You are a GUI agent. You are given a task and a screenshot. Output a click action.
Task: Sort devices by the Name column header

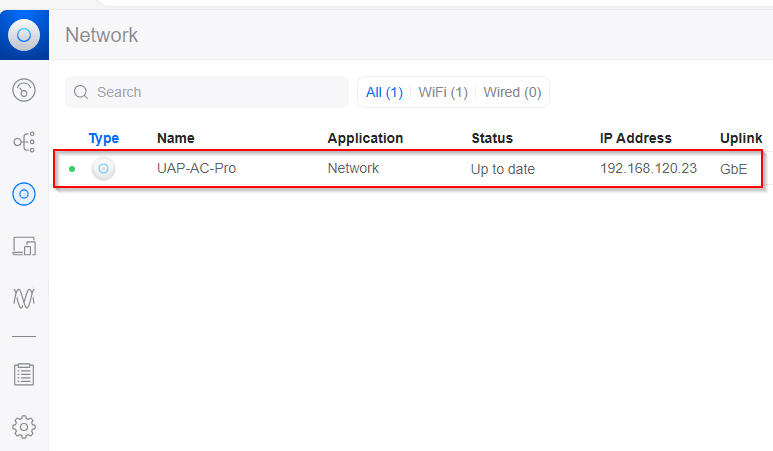176,138
